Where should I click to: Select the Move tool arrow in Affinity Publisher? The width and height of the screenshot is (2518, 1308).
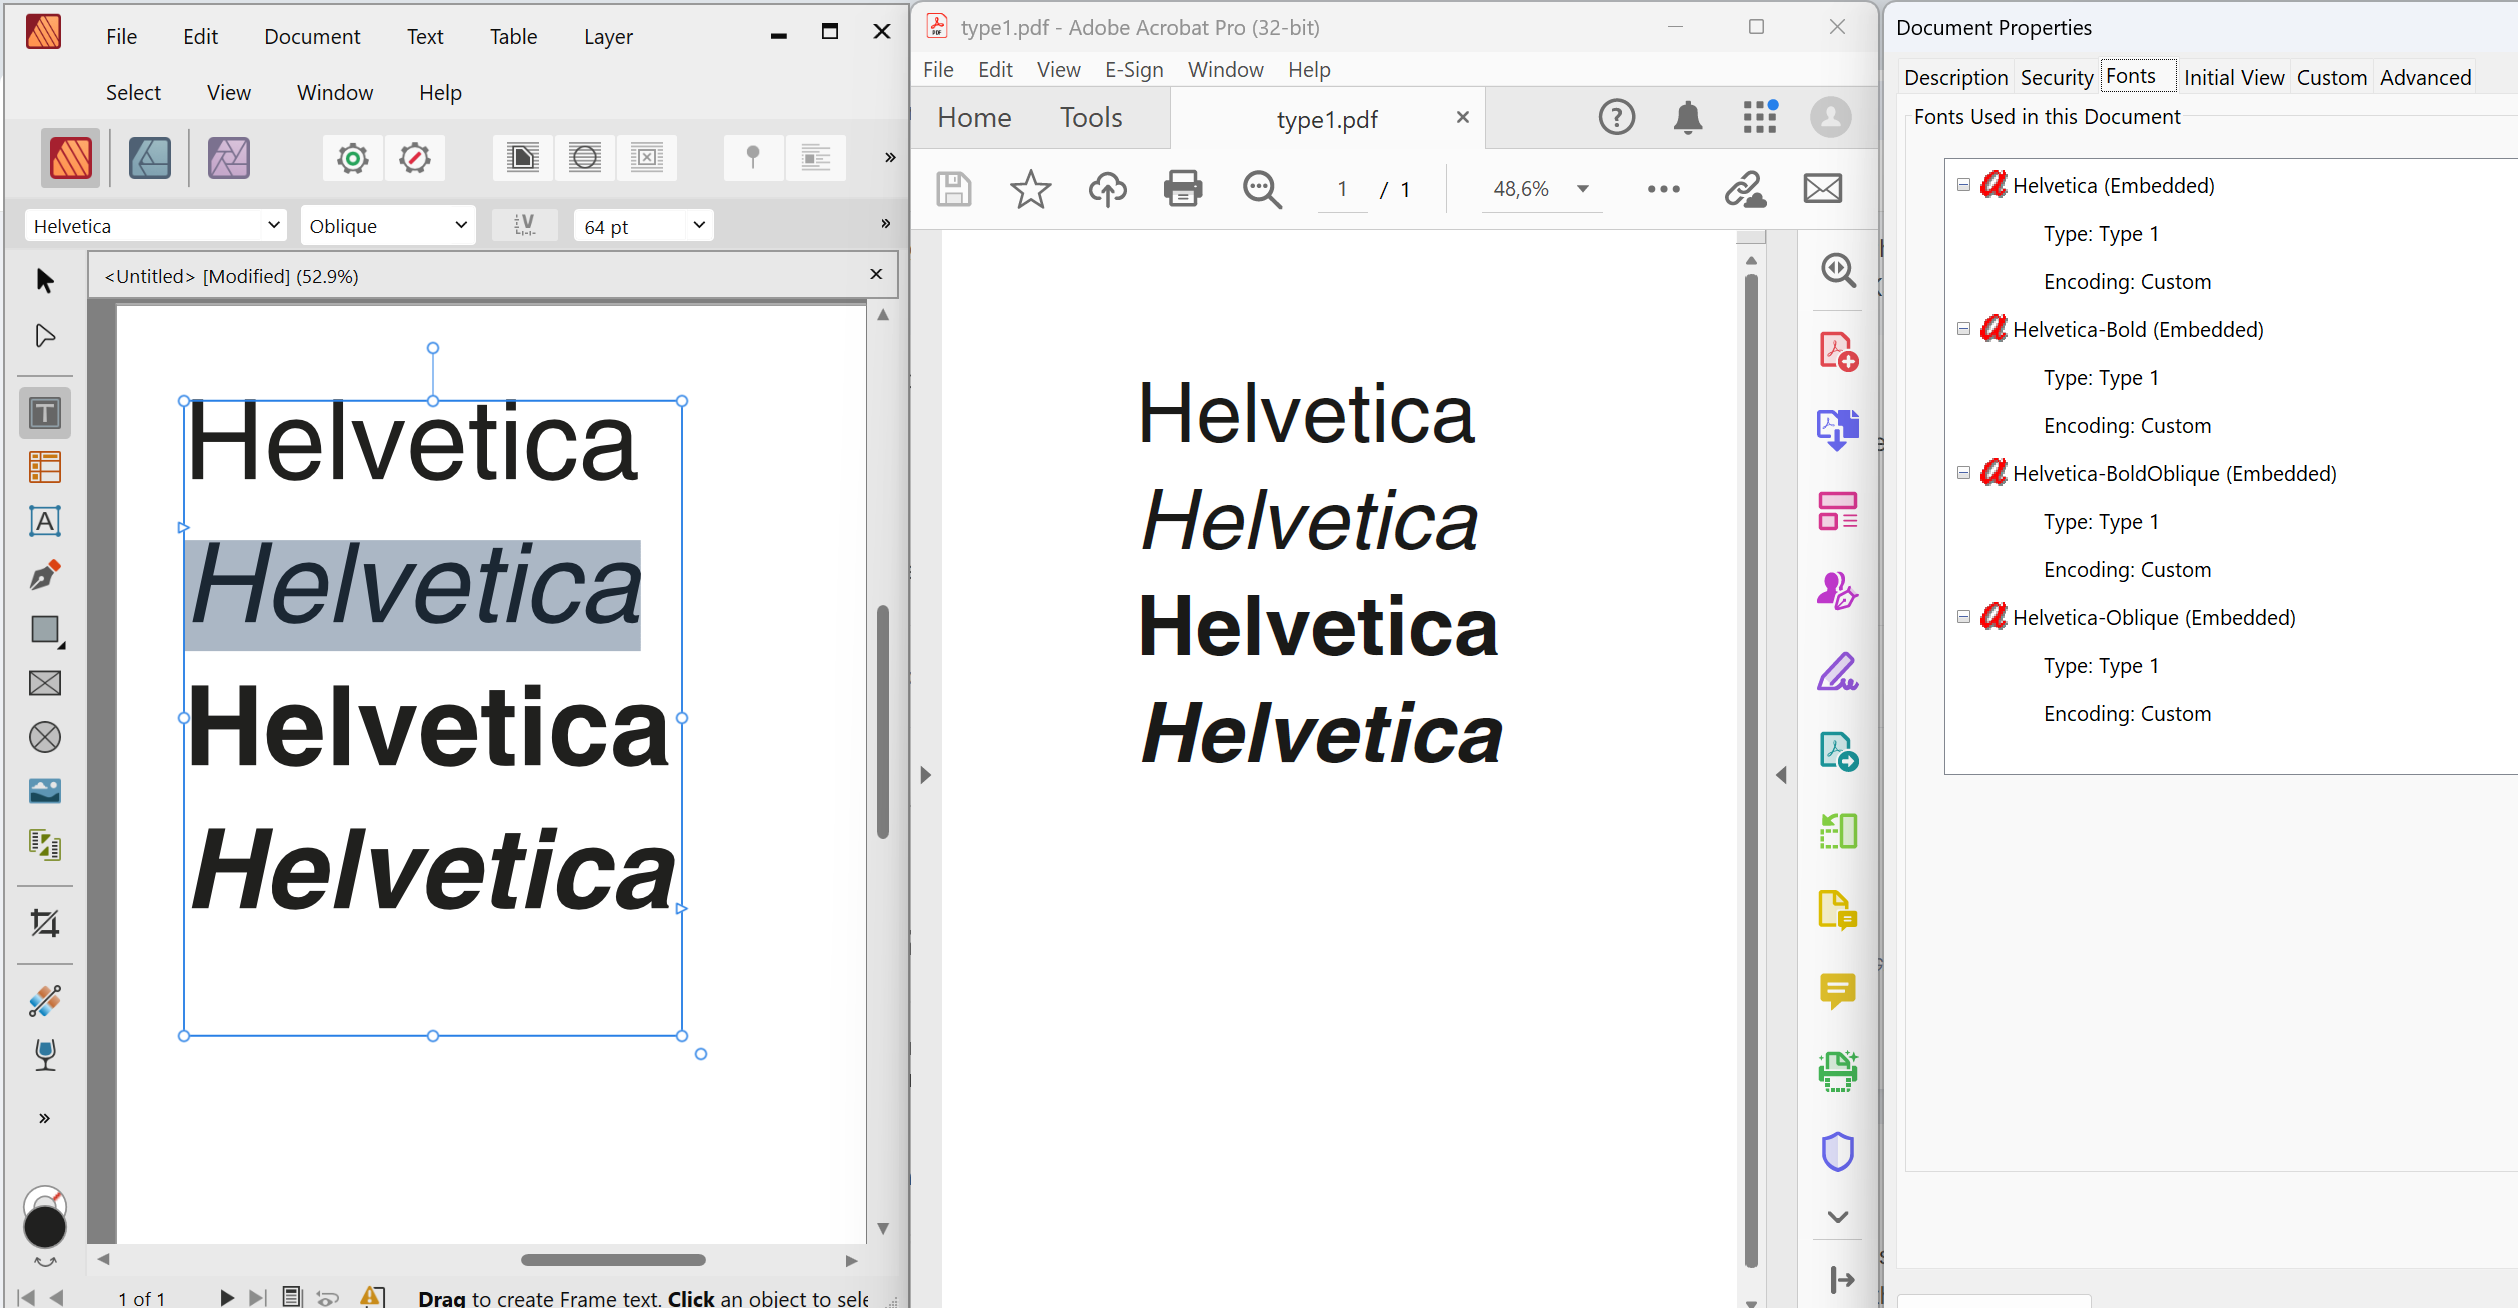[45, 281]
